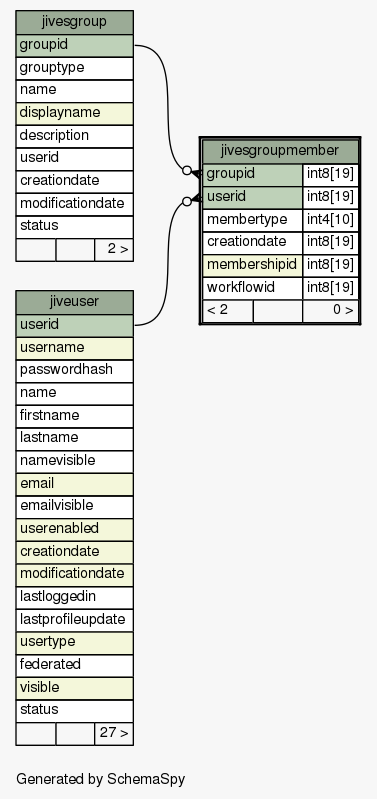Click the '< 2' parents count in jivesgroupmember

pyautogui.click(x=227, y=311)
